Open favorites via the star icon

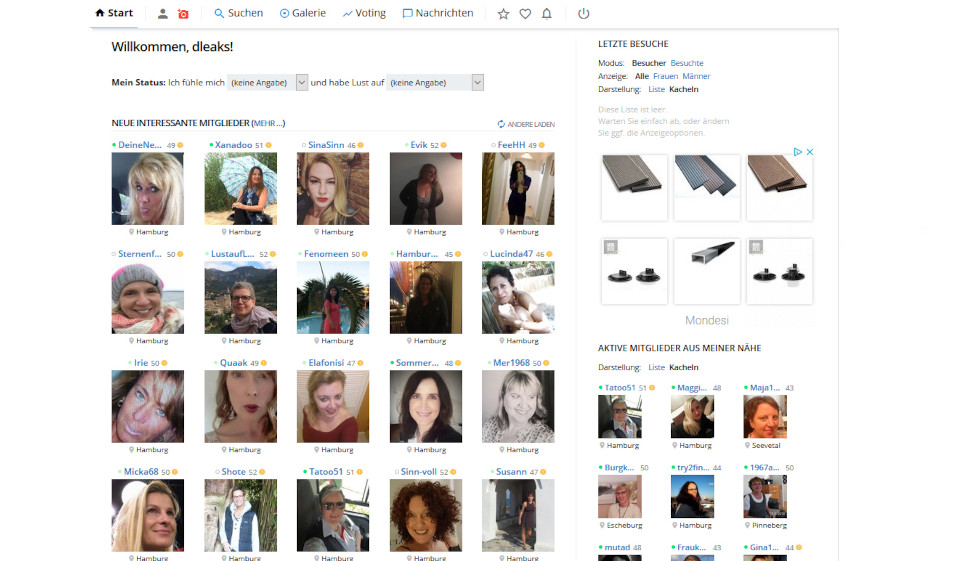click(x=503, y=14)
